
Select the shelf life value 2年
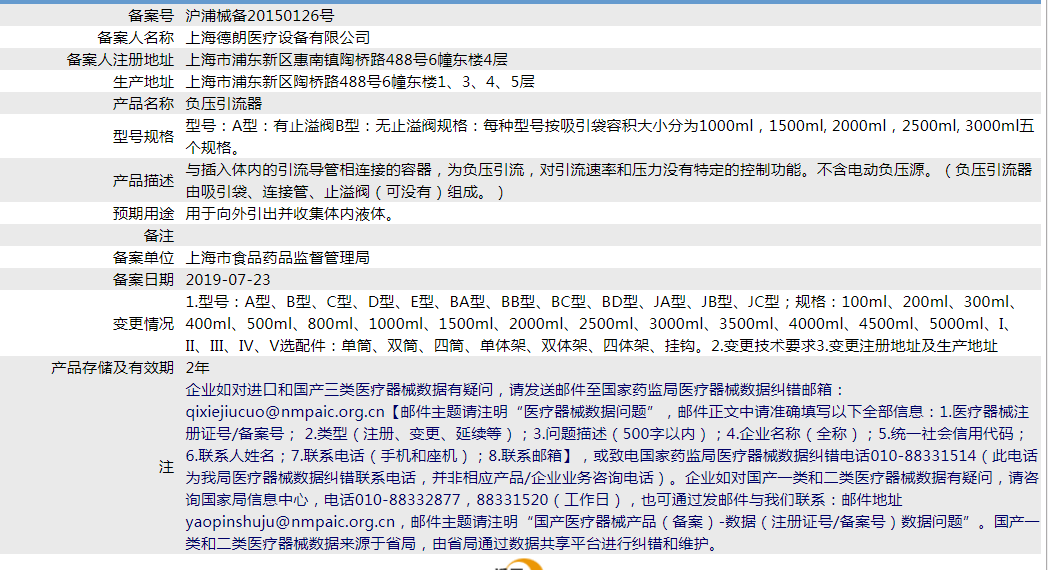198,368
